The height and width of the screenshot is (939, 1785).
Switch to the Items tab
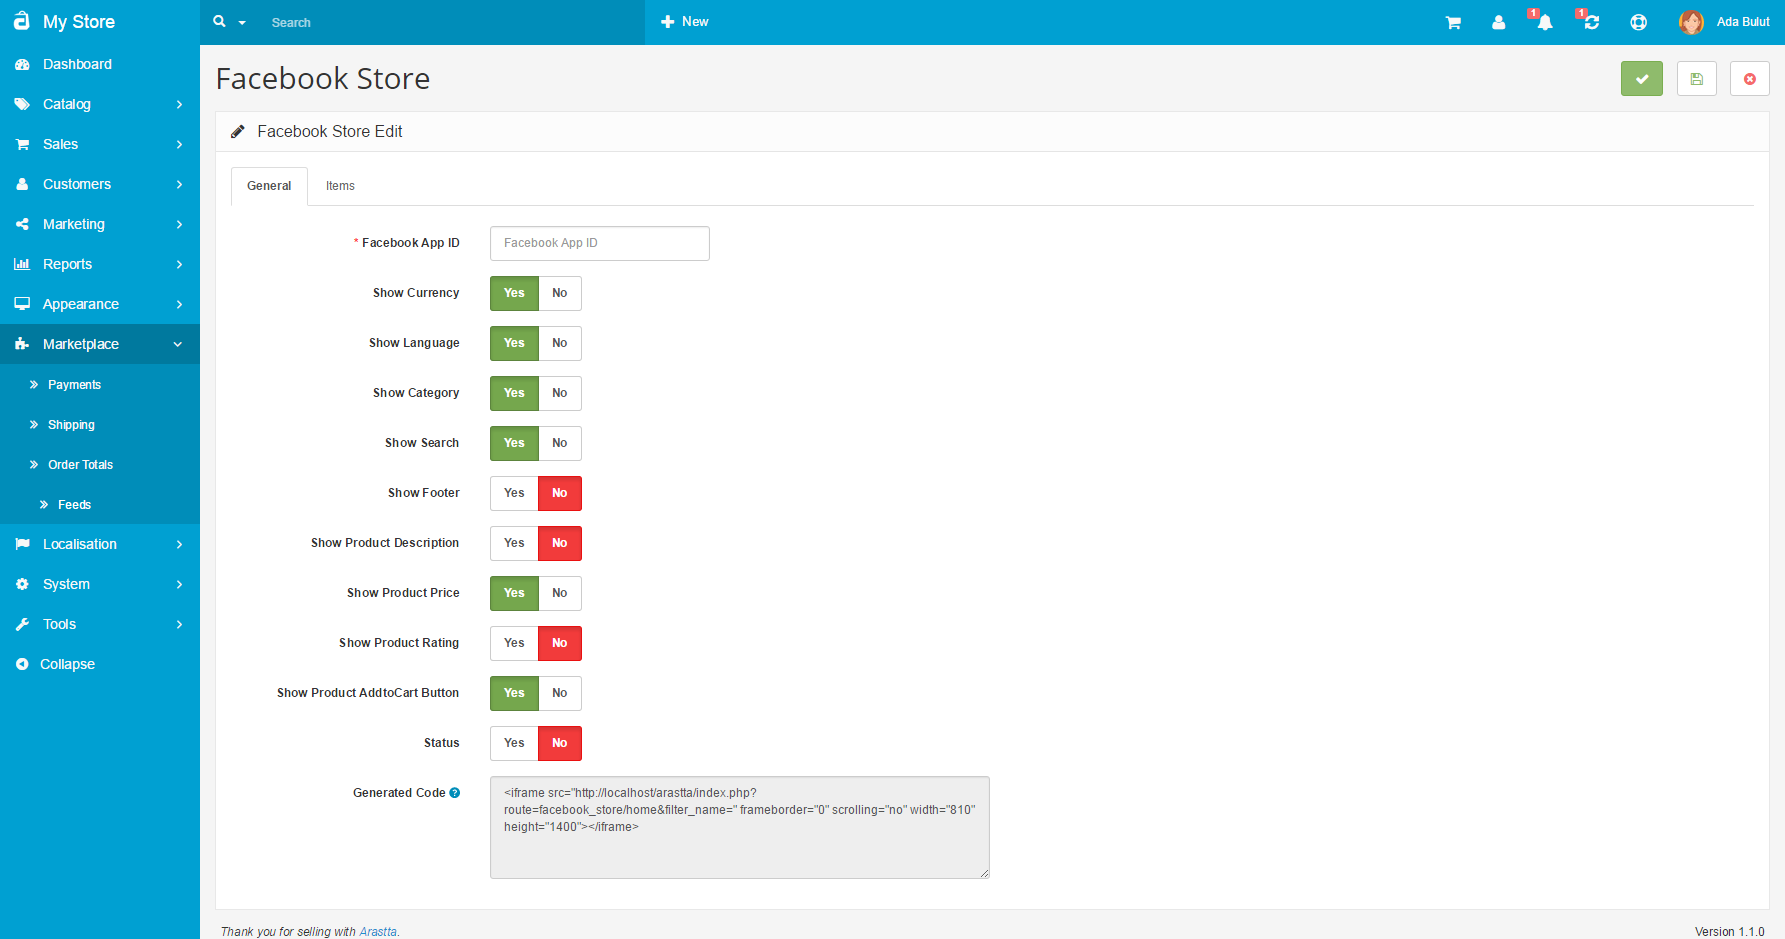pyautogui.click(x=340, y=186)
